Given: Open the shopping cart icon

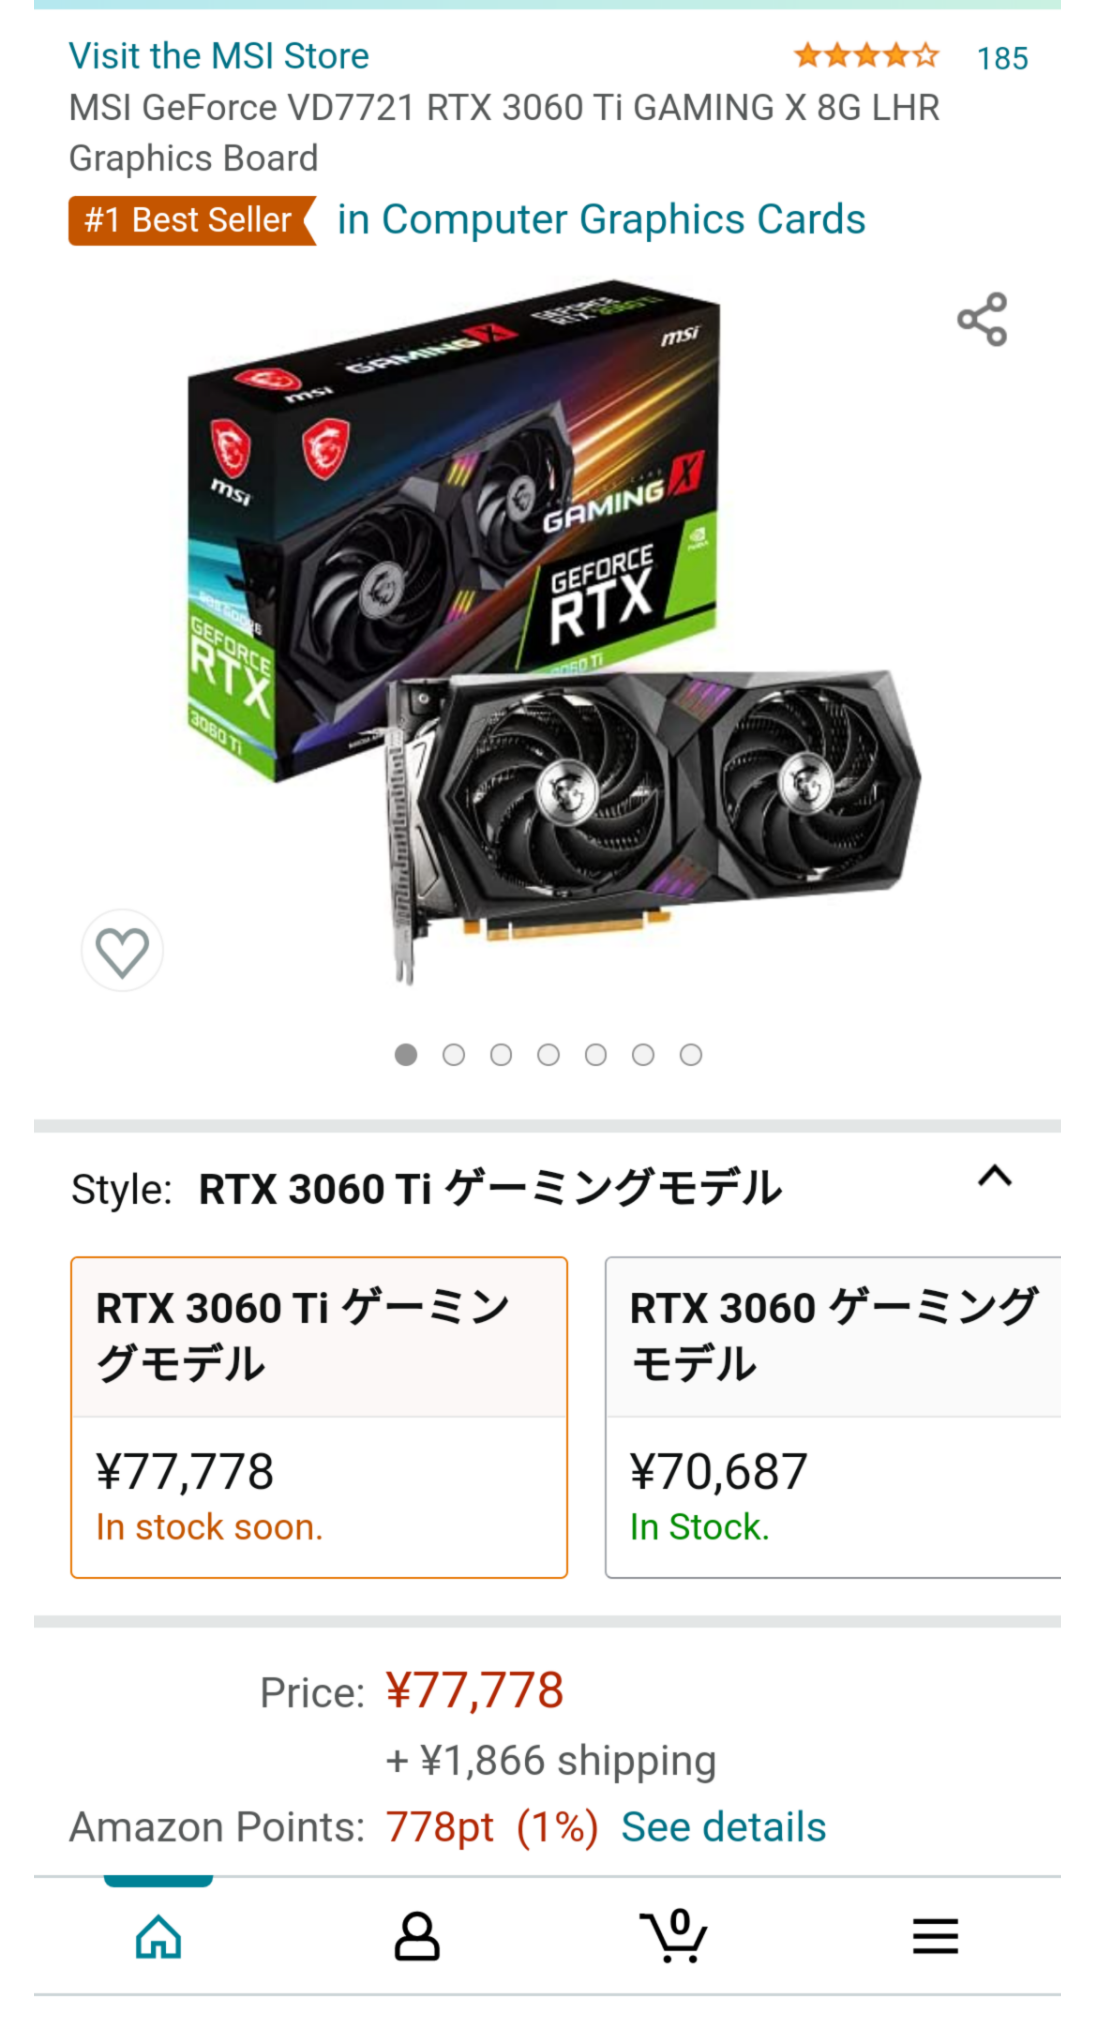Looking at the screenshot, I should pos(673,1935).
